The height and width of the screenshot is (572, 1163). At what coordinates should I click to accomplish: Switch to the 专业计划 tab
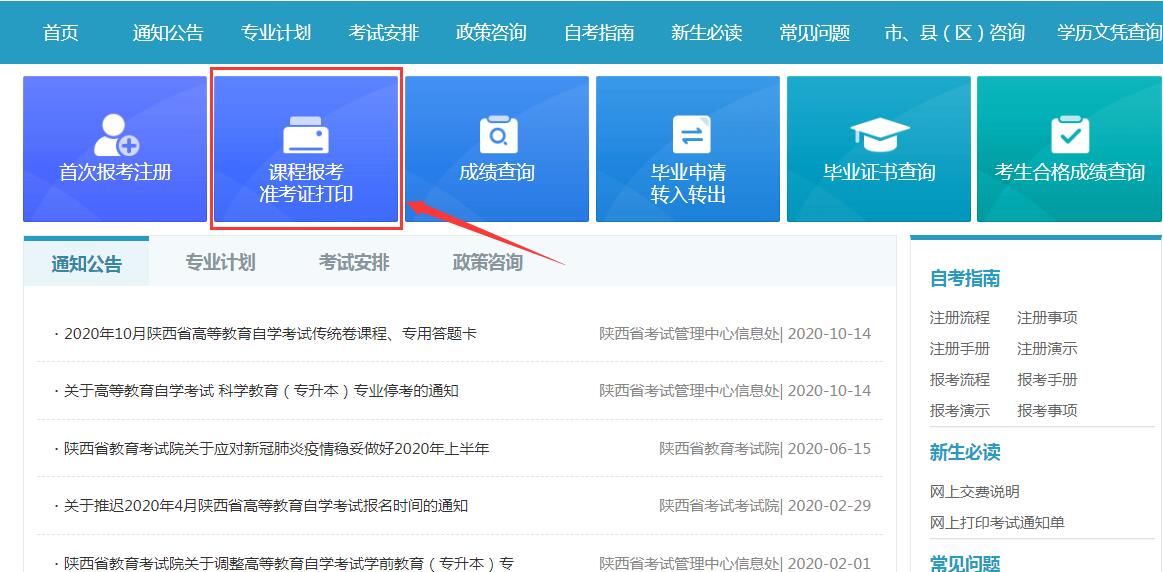(220, 263)
